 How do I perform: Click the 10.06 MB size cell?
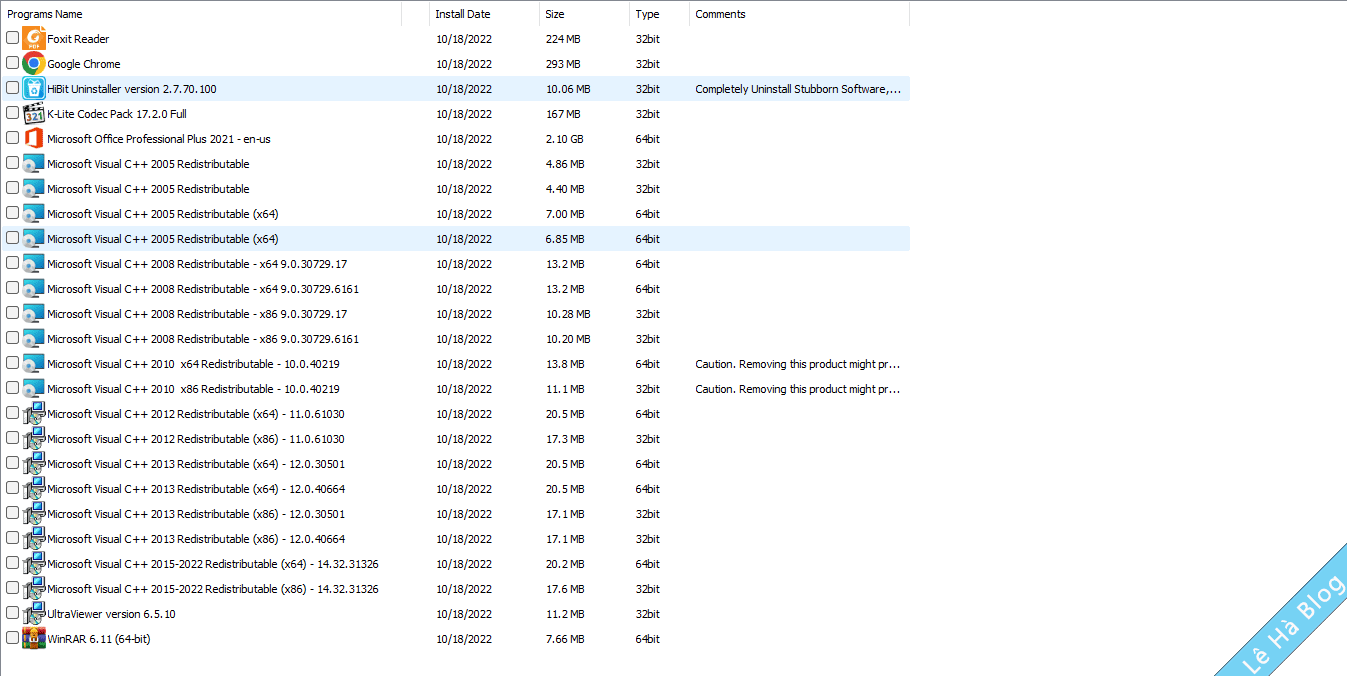click(568, 89)
